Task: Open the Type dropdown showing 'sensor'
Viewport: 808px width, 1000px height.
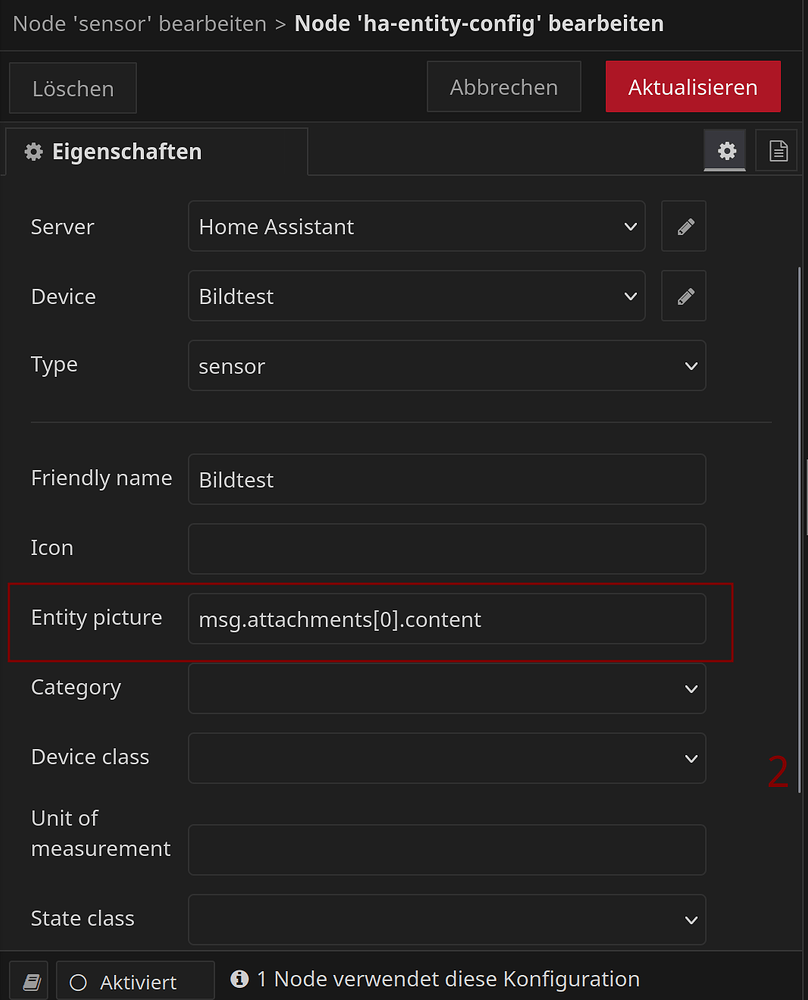Action: (x=447, y=366)
